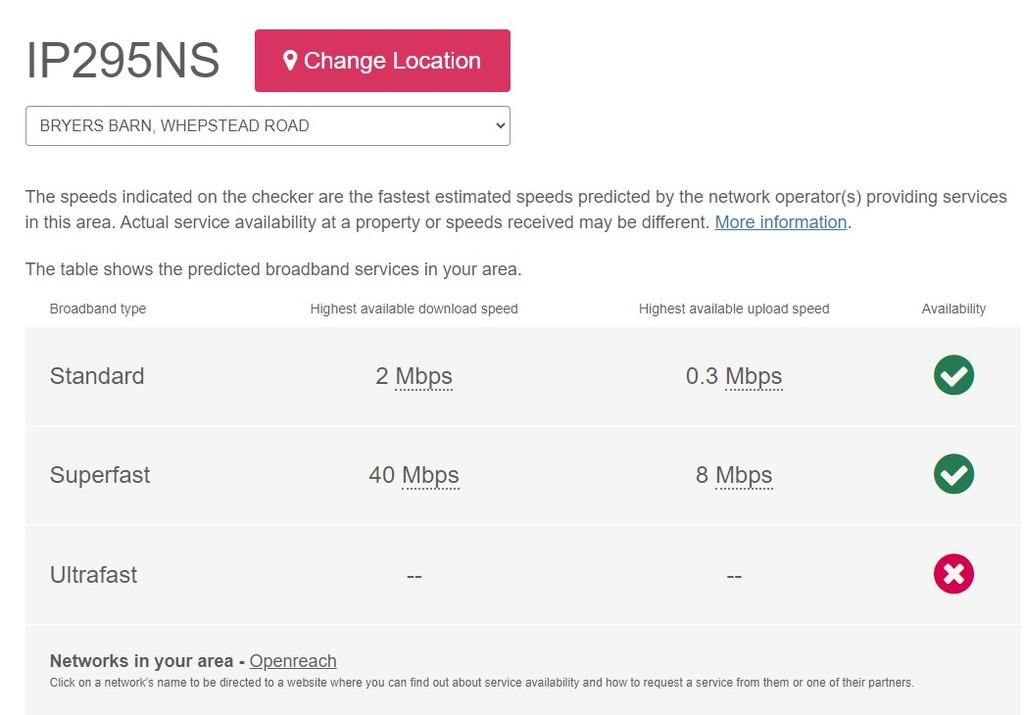The width and height of the screenshot is (1024, 715).
Task: Open the More information link
Action: [x=781, y=221]
